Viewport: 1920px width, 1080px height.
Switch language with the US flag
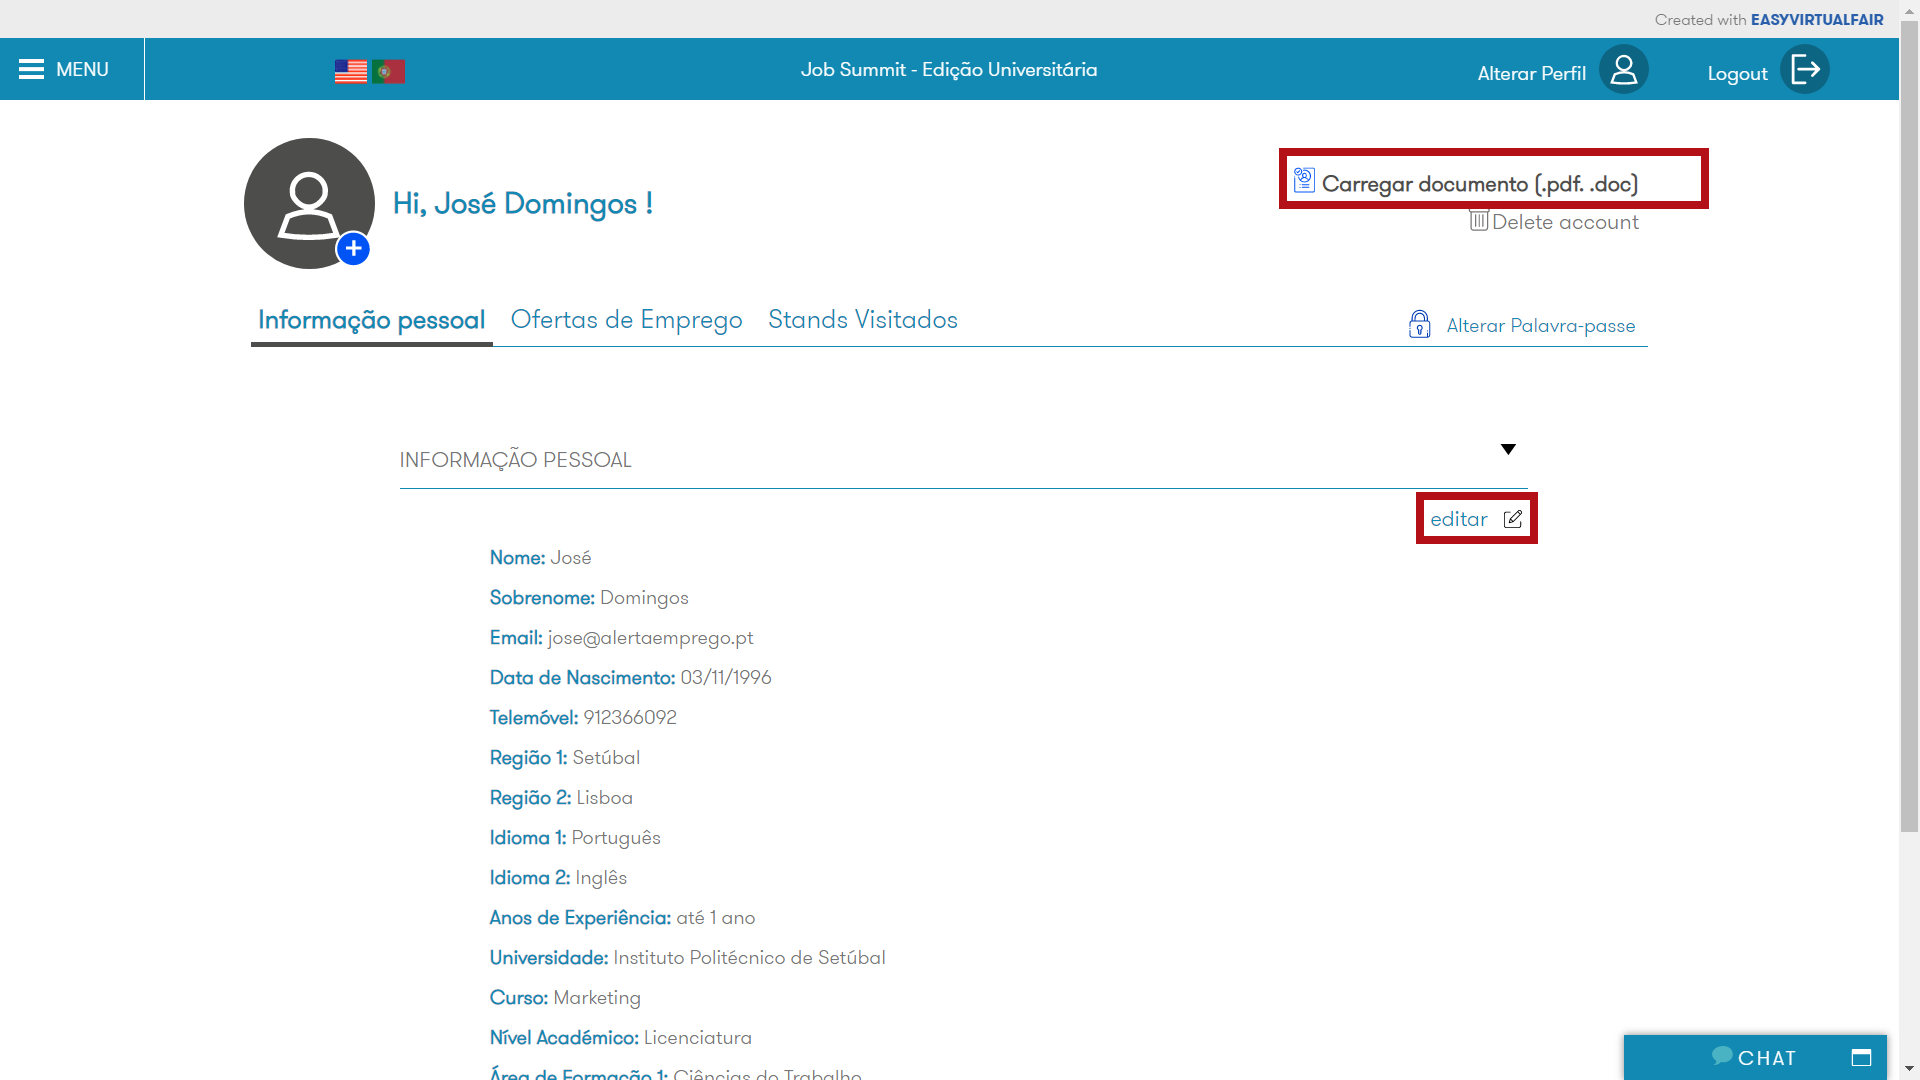(x=351, y=71)
